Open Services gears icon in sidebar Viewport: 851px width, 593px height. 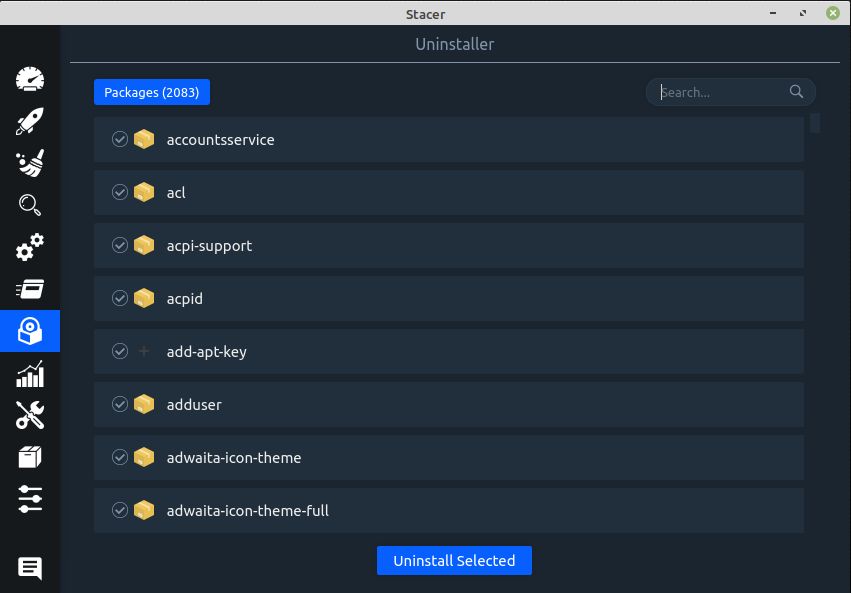coord(30,247)
